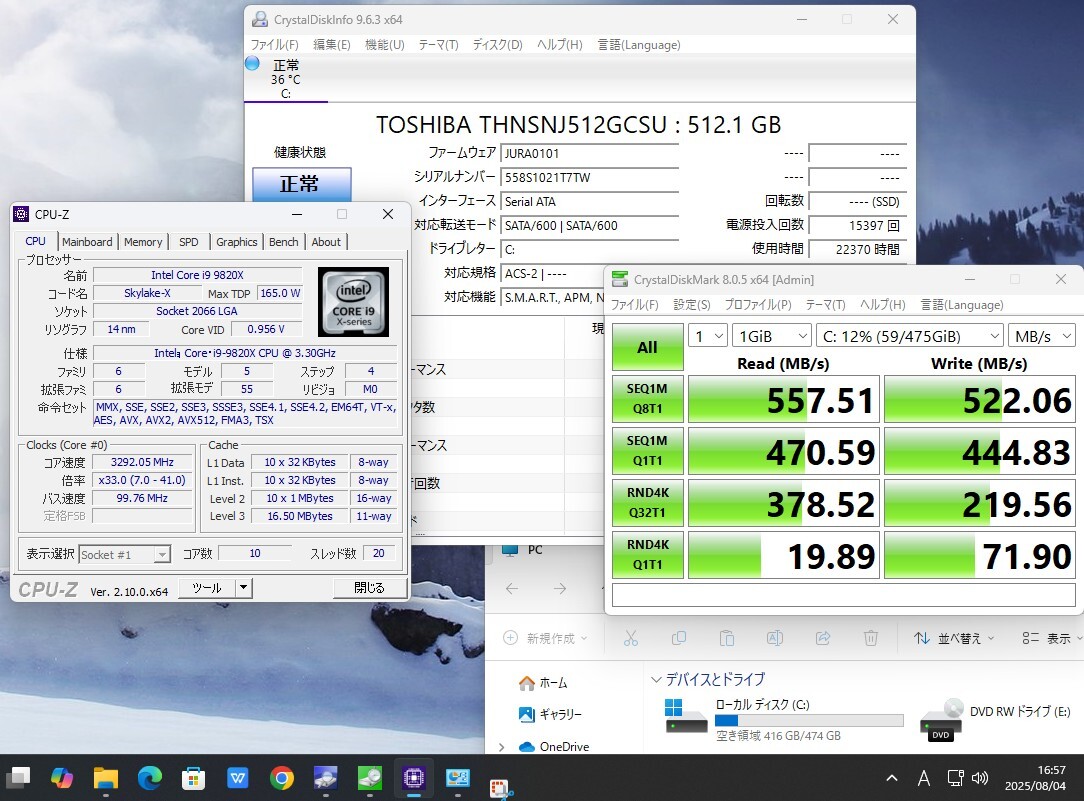Open the clock showing 16:57
Image resolution: width=1084 pixels, height=801 pixels.
coord(1035,778)
